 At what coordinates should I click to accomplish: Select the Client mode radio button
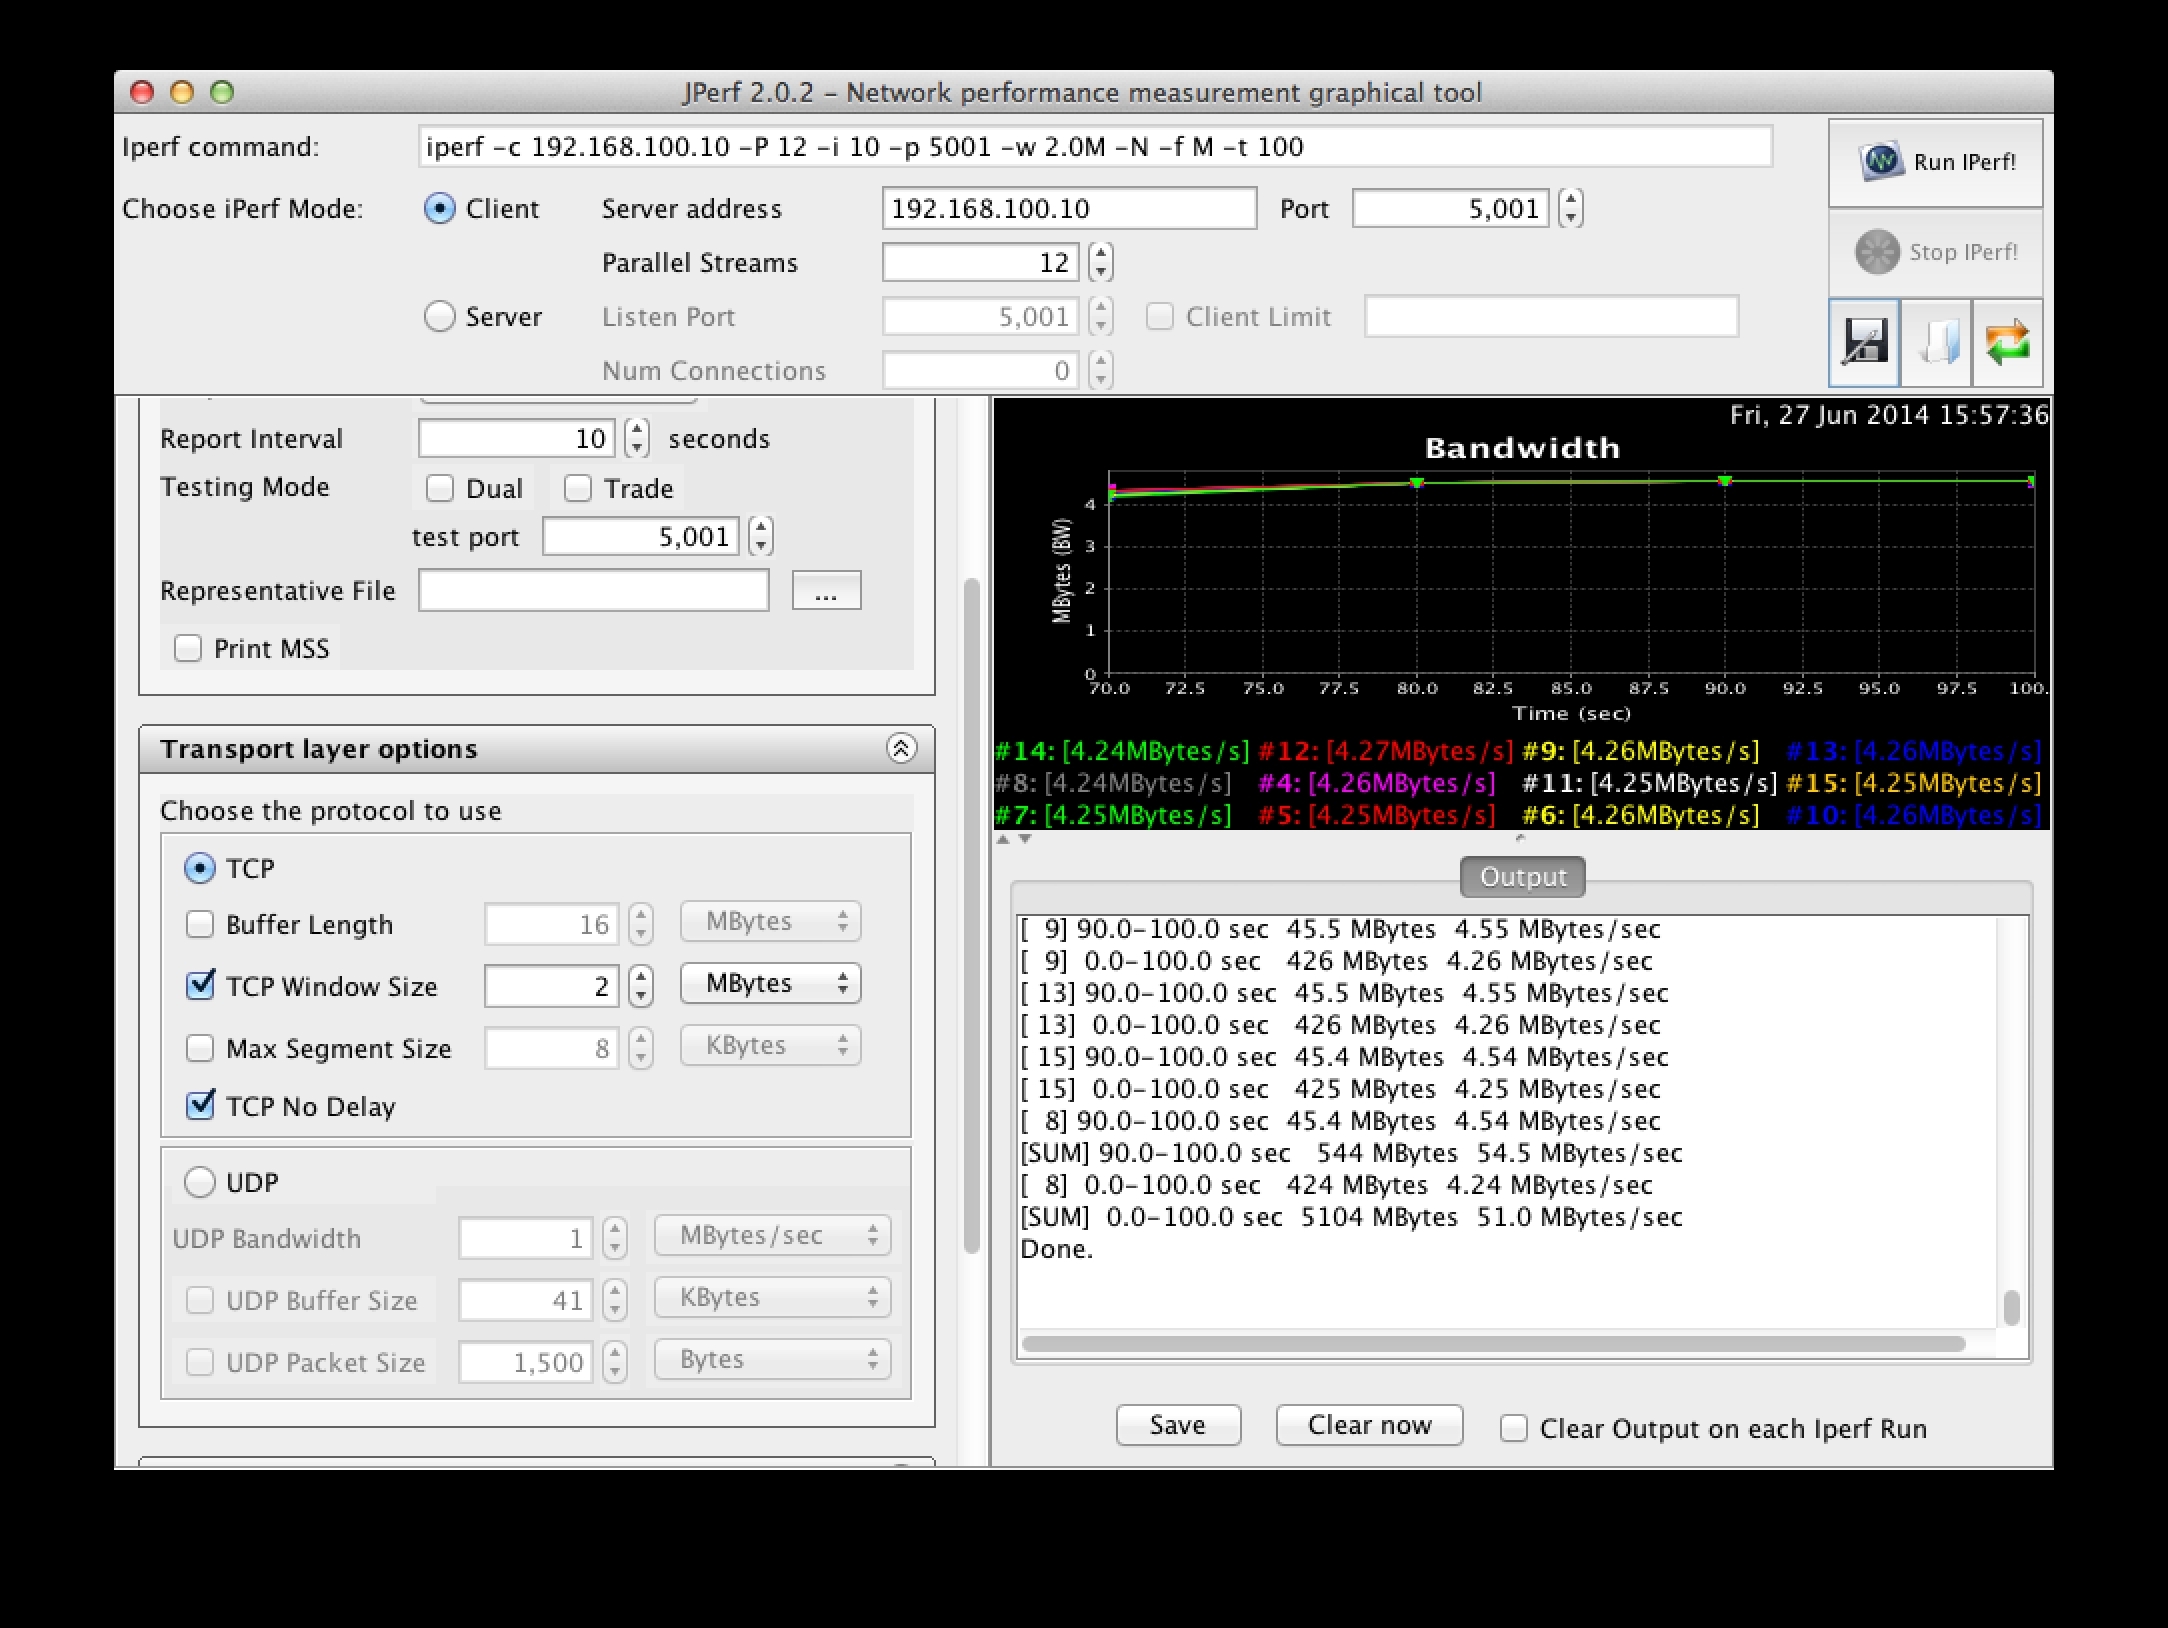440,208
